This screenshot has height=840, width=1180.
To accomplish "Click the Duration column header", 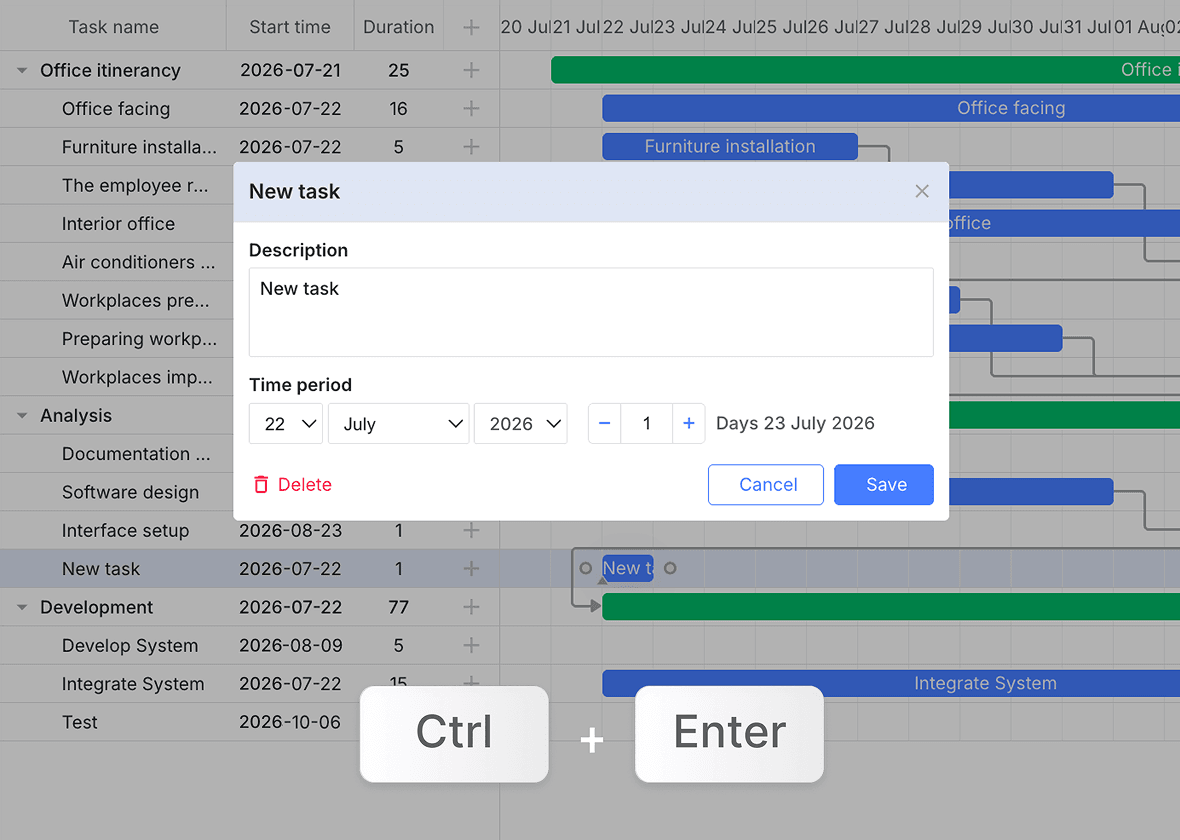I will tap(398, 27).
